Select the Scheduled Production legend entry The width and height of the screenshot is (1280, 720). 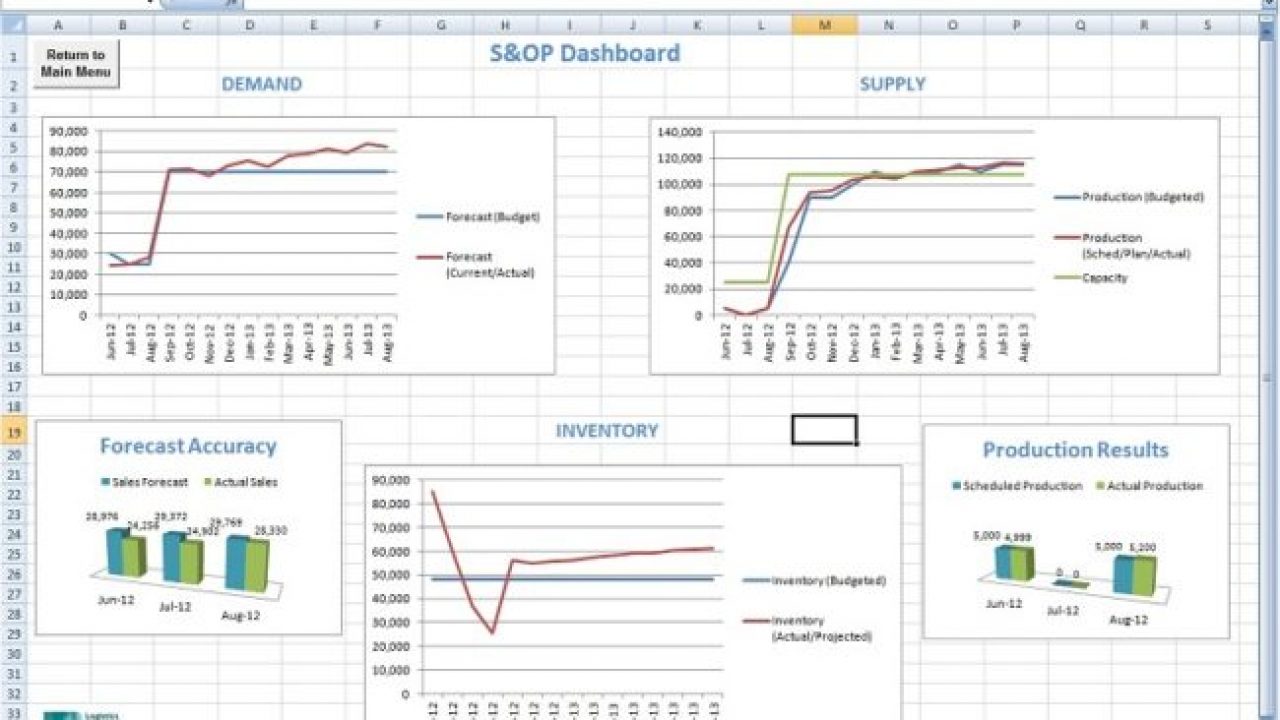1016,486
